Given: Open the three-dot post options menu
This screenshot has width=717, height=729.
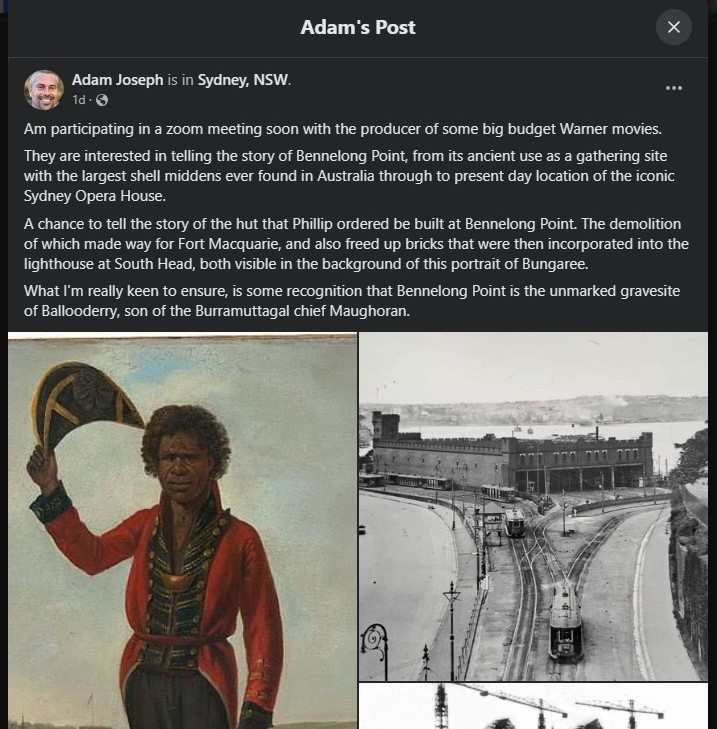Looking at the screenshot, I should tap(673, 88).
